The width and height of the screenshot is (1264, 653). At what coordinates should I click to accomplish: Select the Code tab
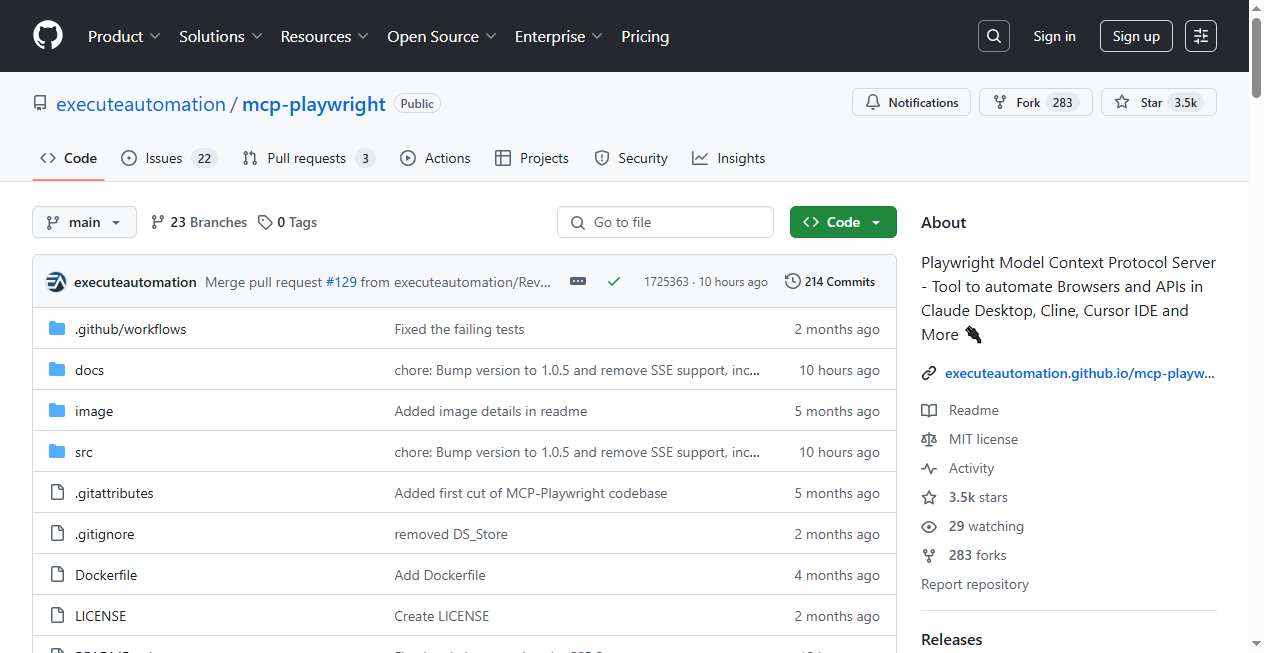pos(68,158)
